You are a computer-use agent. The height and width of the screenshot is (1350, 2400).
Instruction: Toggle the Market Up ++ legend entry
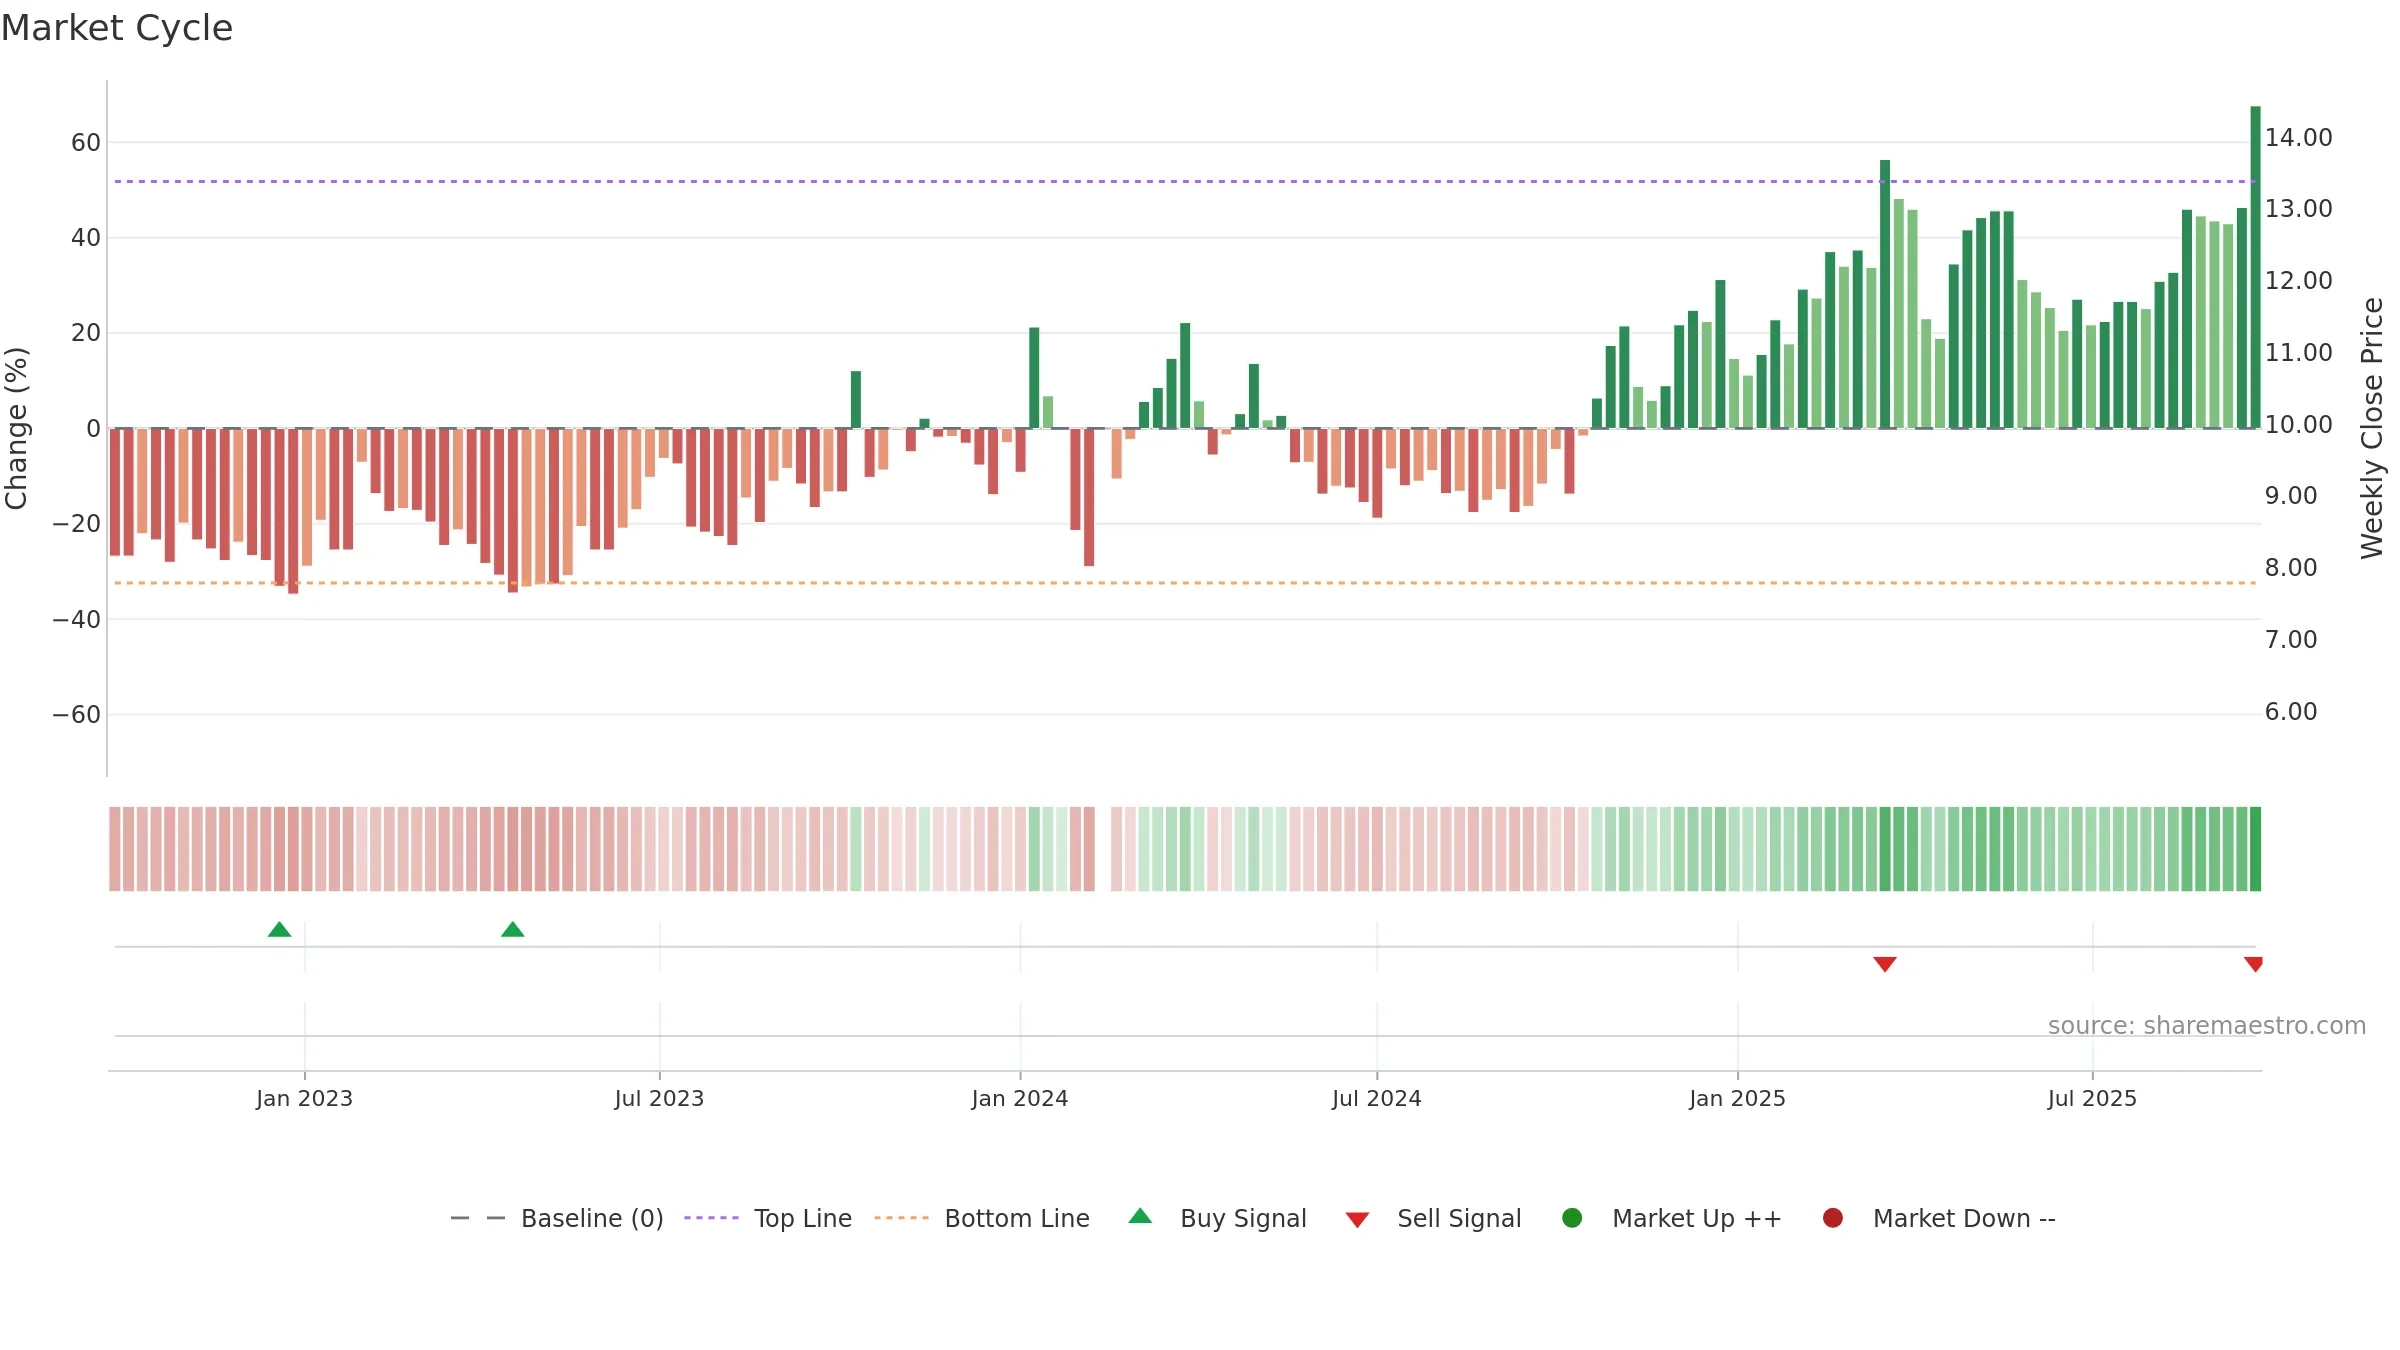pos(1672,1218)
